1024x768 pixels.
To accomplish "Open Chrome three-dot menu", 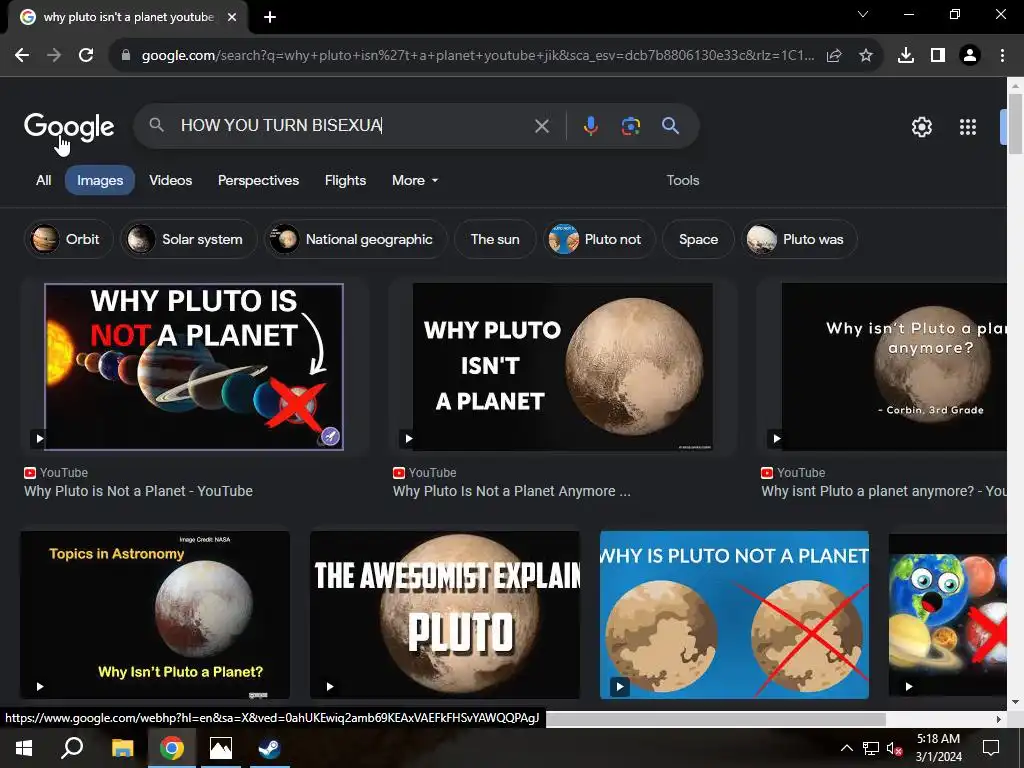I will [x=1002, y=56].
